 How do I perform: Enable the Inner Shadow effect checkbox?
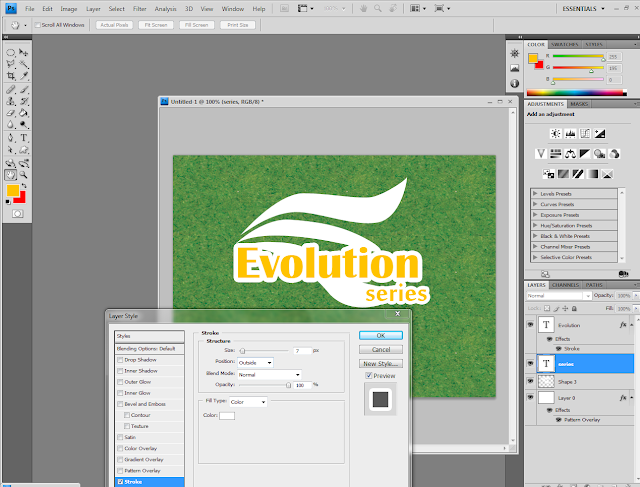[120, 371]
